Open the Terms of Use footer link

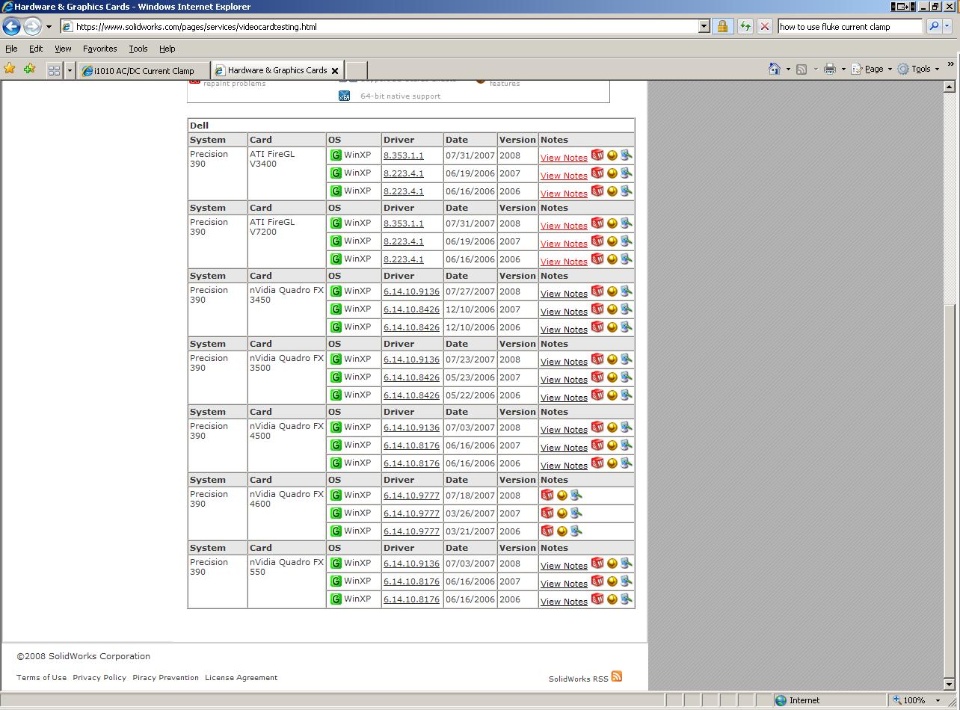(41, 678)
